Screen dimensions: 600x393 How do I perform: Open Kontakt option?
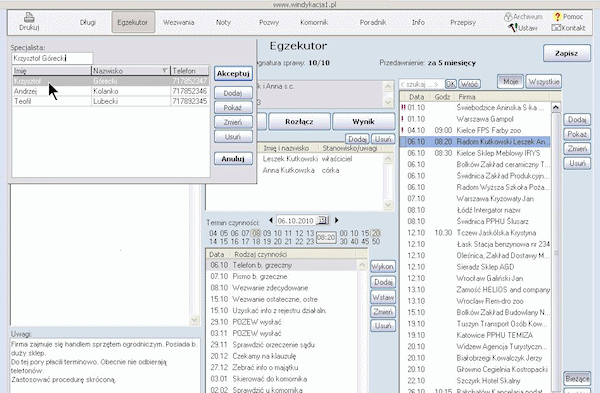[568, 28]
